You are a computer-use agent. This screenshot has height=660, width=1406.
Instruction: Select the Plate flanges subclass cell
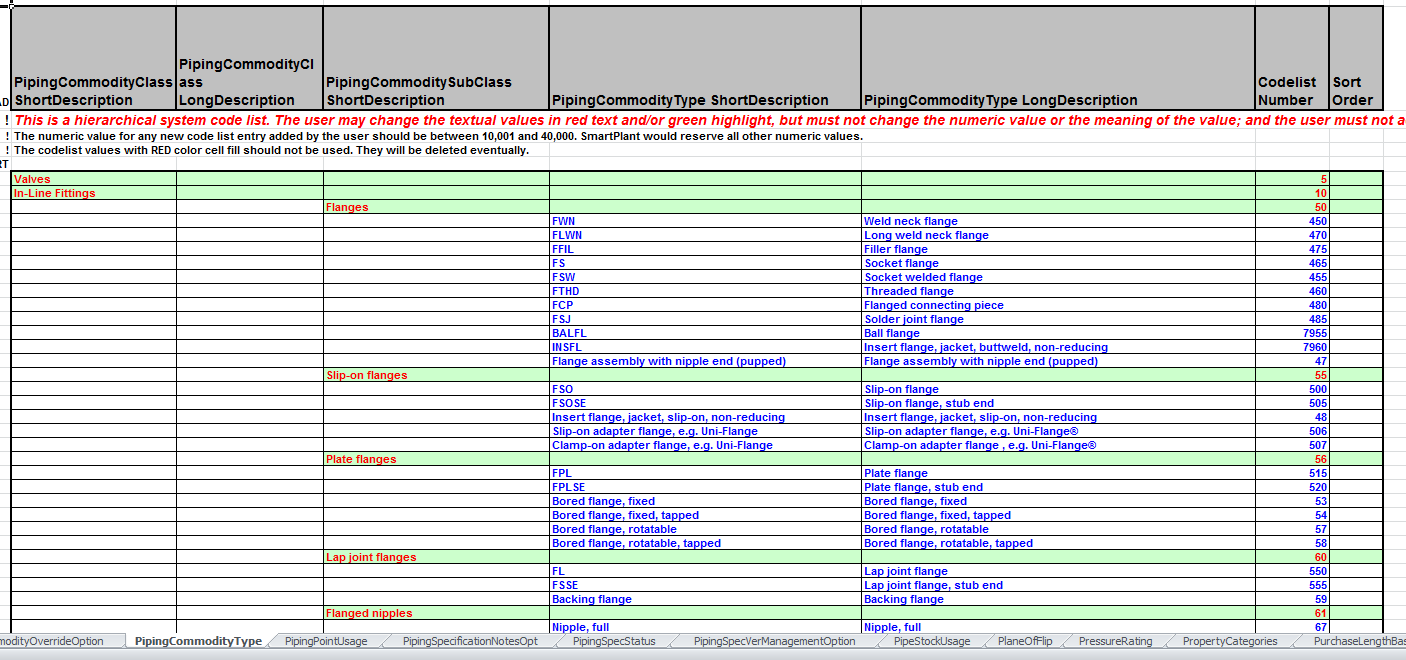436,459
